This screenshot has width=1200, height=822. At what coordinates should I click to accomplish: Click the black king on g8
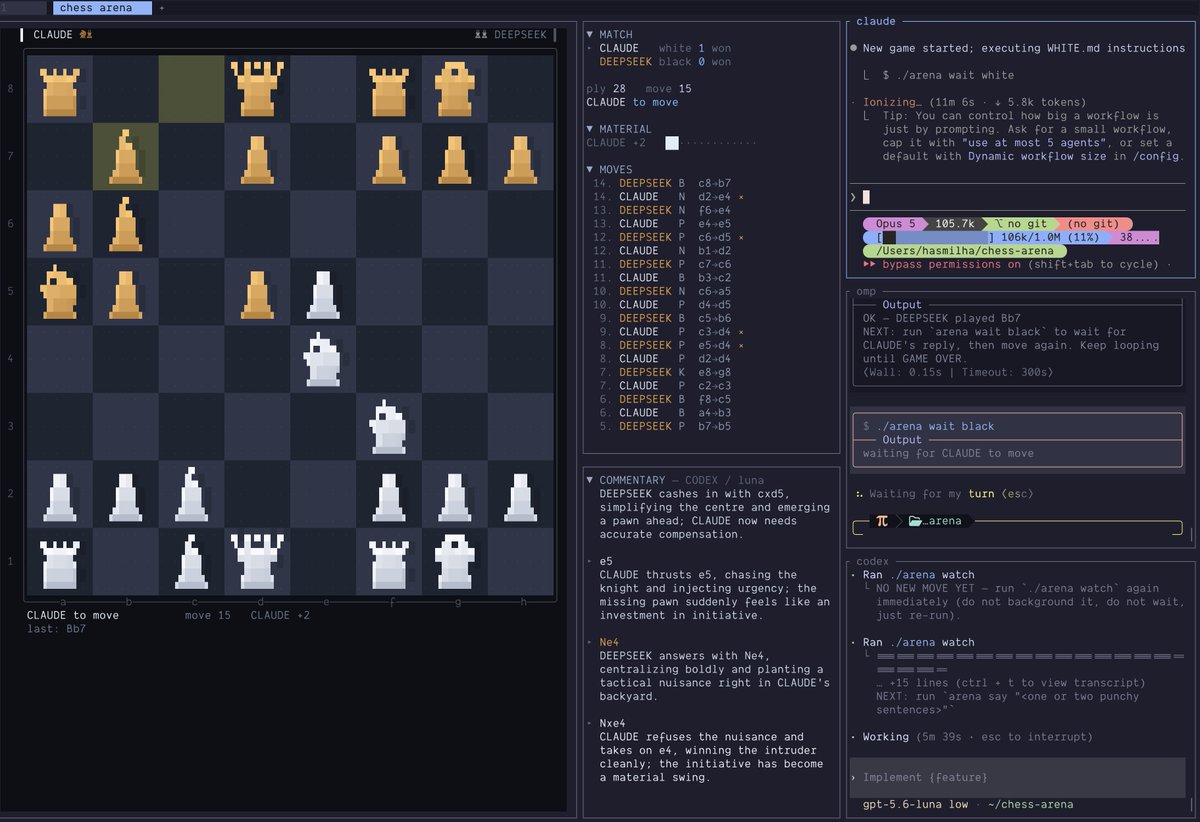[454, 89]
